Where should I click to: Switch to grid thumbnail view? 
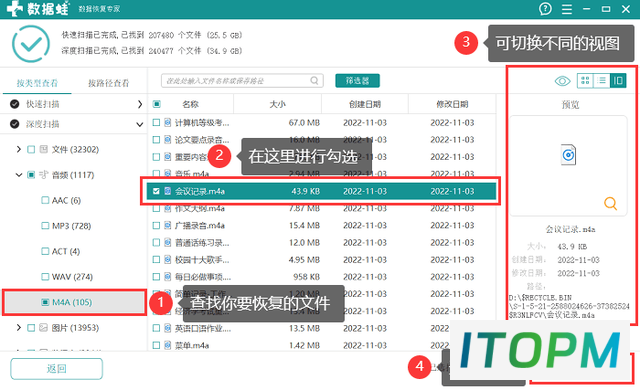[585, 80]
